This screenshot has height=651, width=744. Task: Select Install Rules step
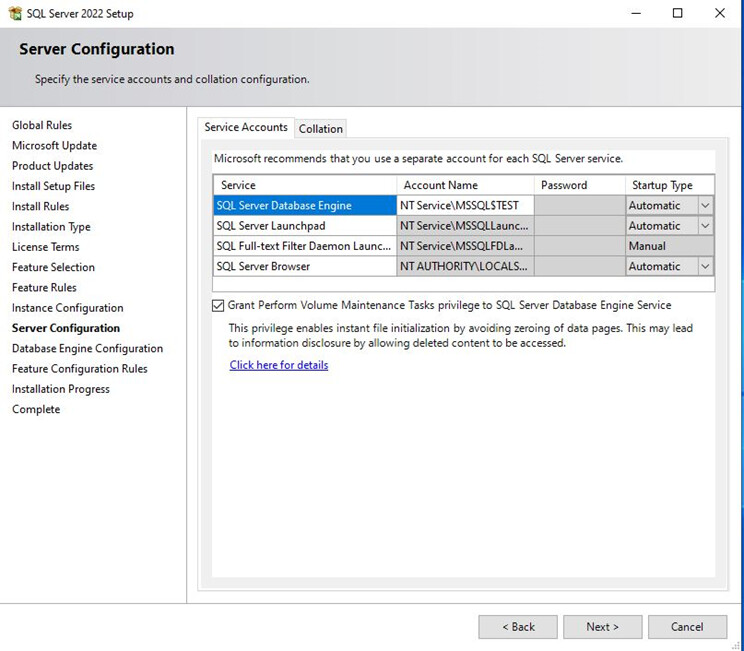[40, 206]
